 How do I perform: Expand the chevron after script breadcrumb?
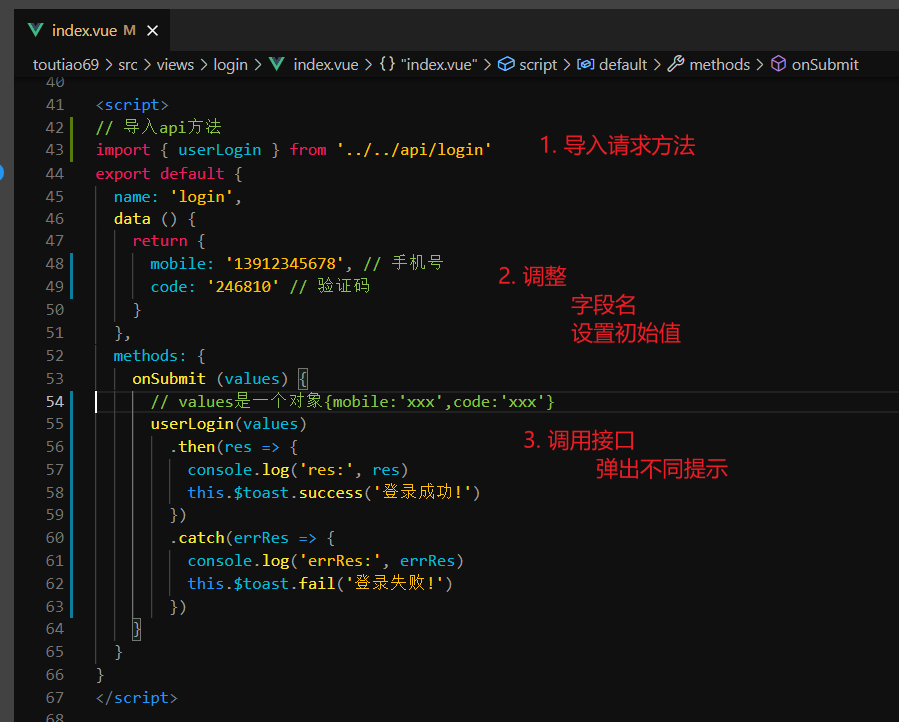[567, 65]
